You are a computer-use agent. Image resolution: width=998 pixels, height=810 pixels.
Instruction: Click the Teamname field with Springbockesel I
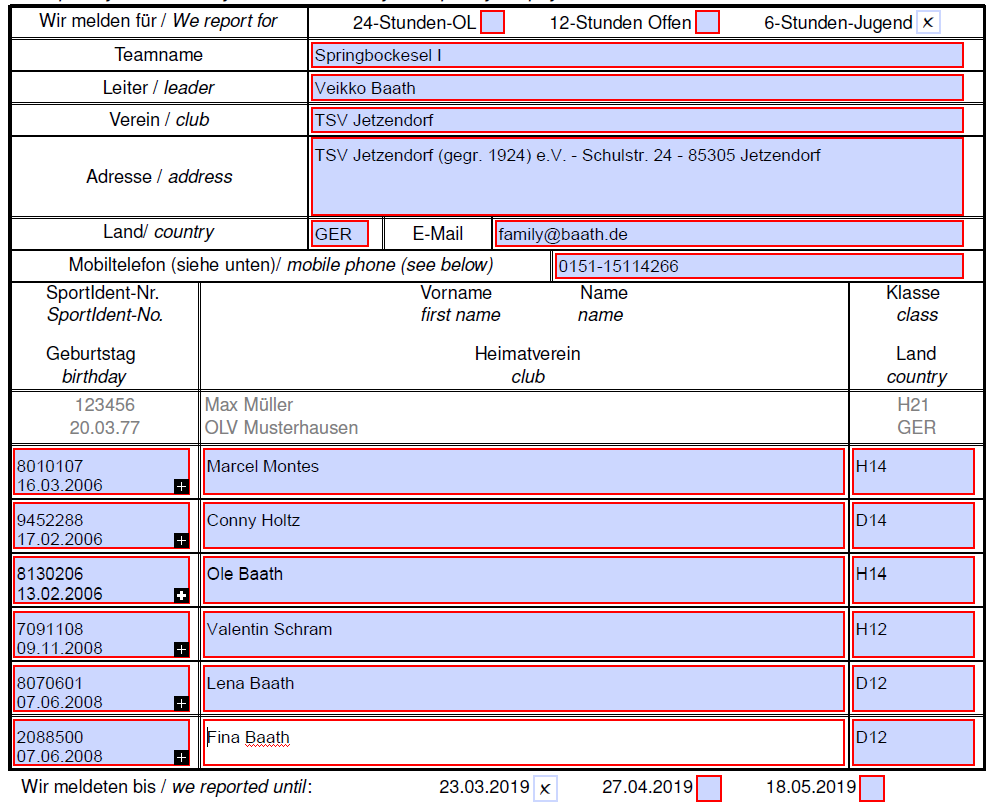tap(637, 55)
